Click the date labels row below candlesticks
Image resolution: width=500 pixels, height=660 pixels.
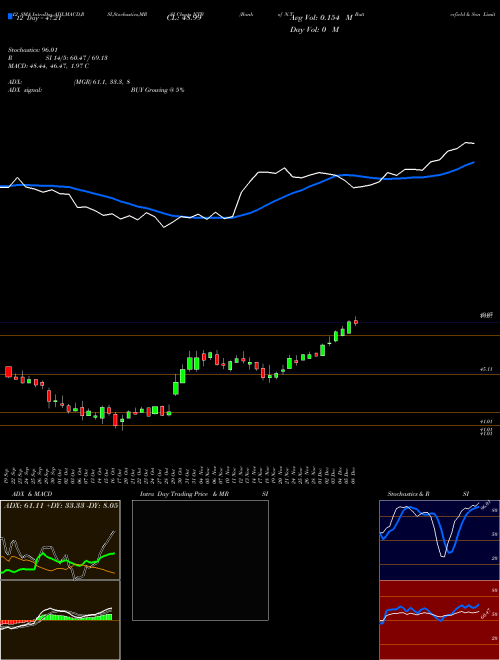pyautogui.click(x=182, y=475)
